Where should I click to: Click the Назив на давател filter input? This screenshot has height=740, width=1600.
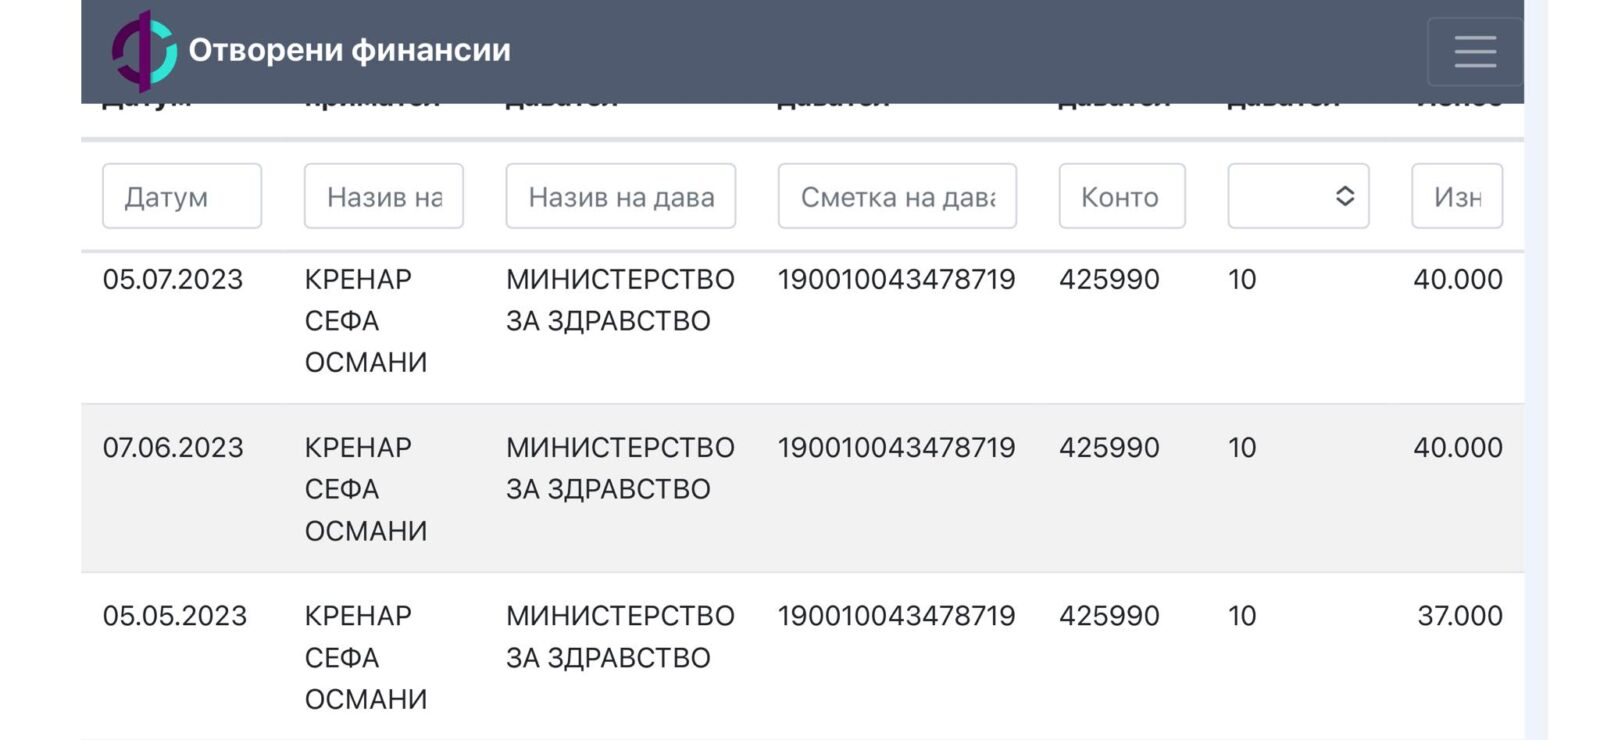point(620,196)
